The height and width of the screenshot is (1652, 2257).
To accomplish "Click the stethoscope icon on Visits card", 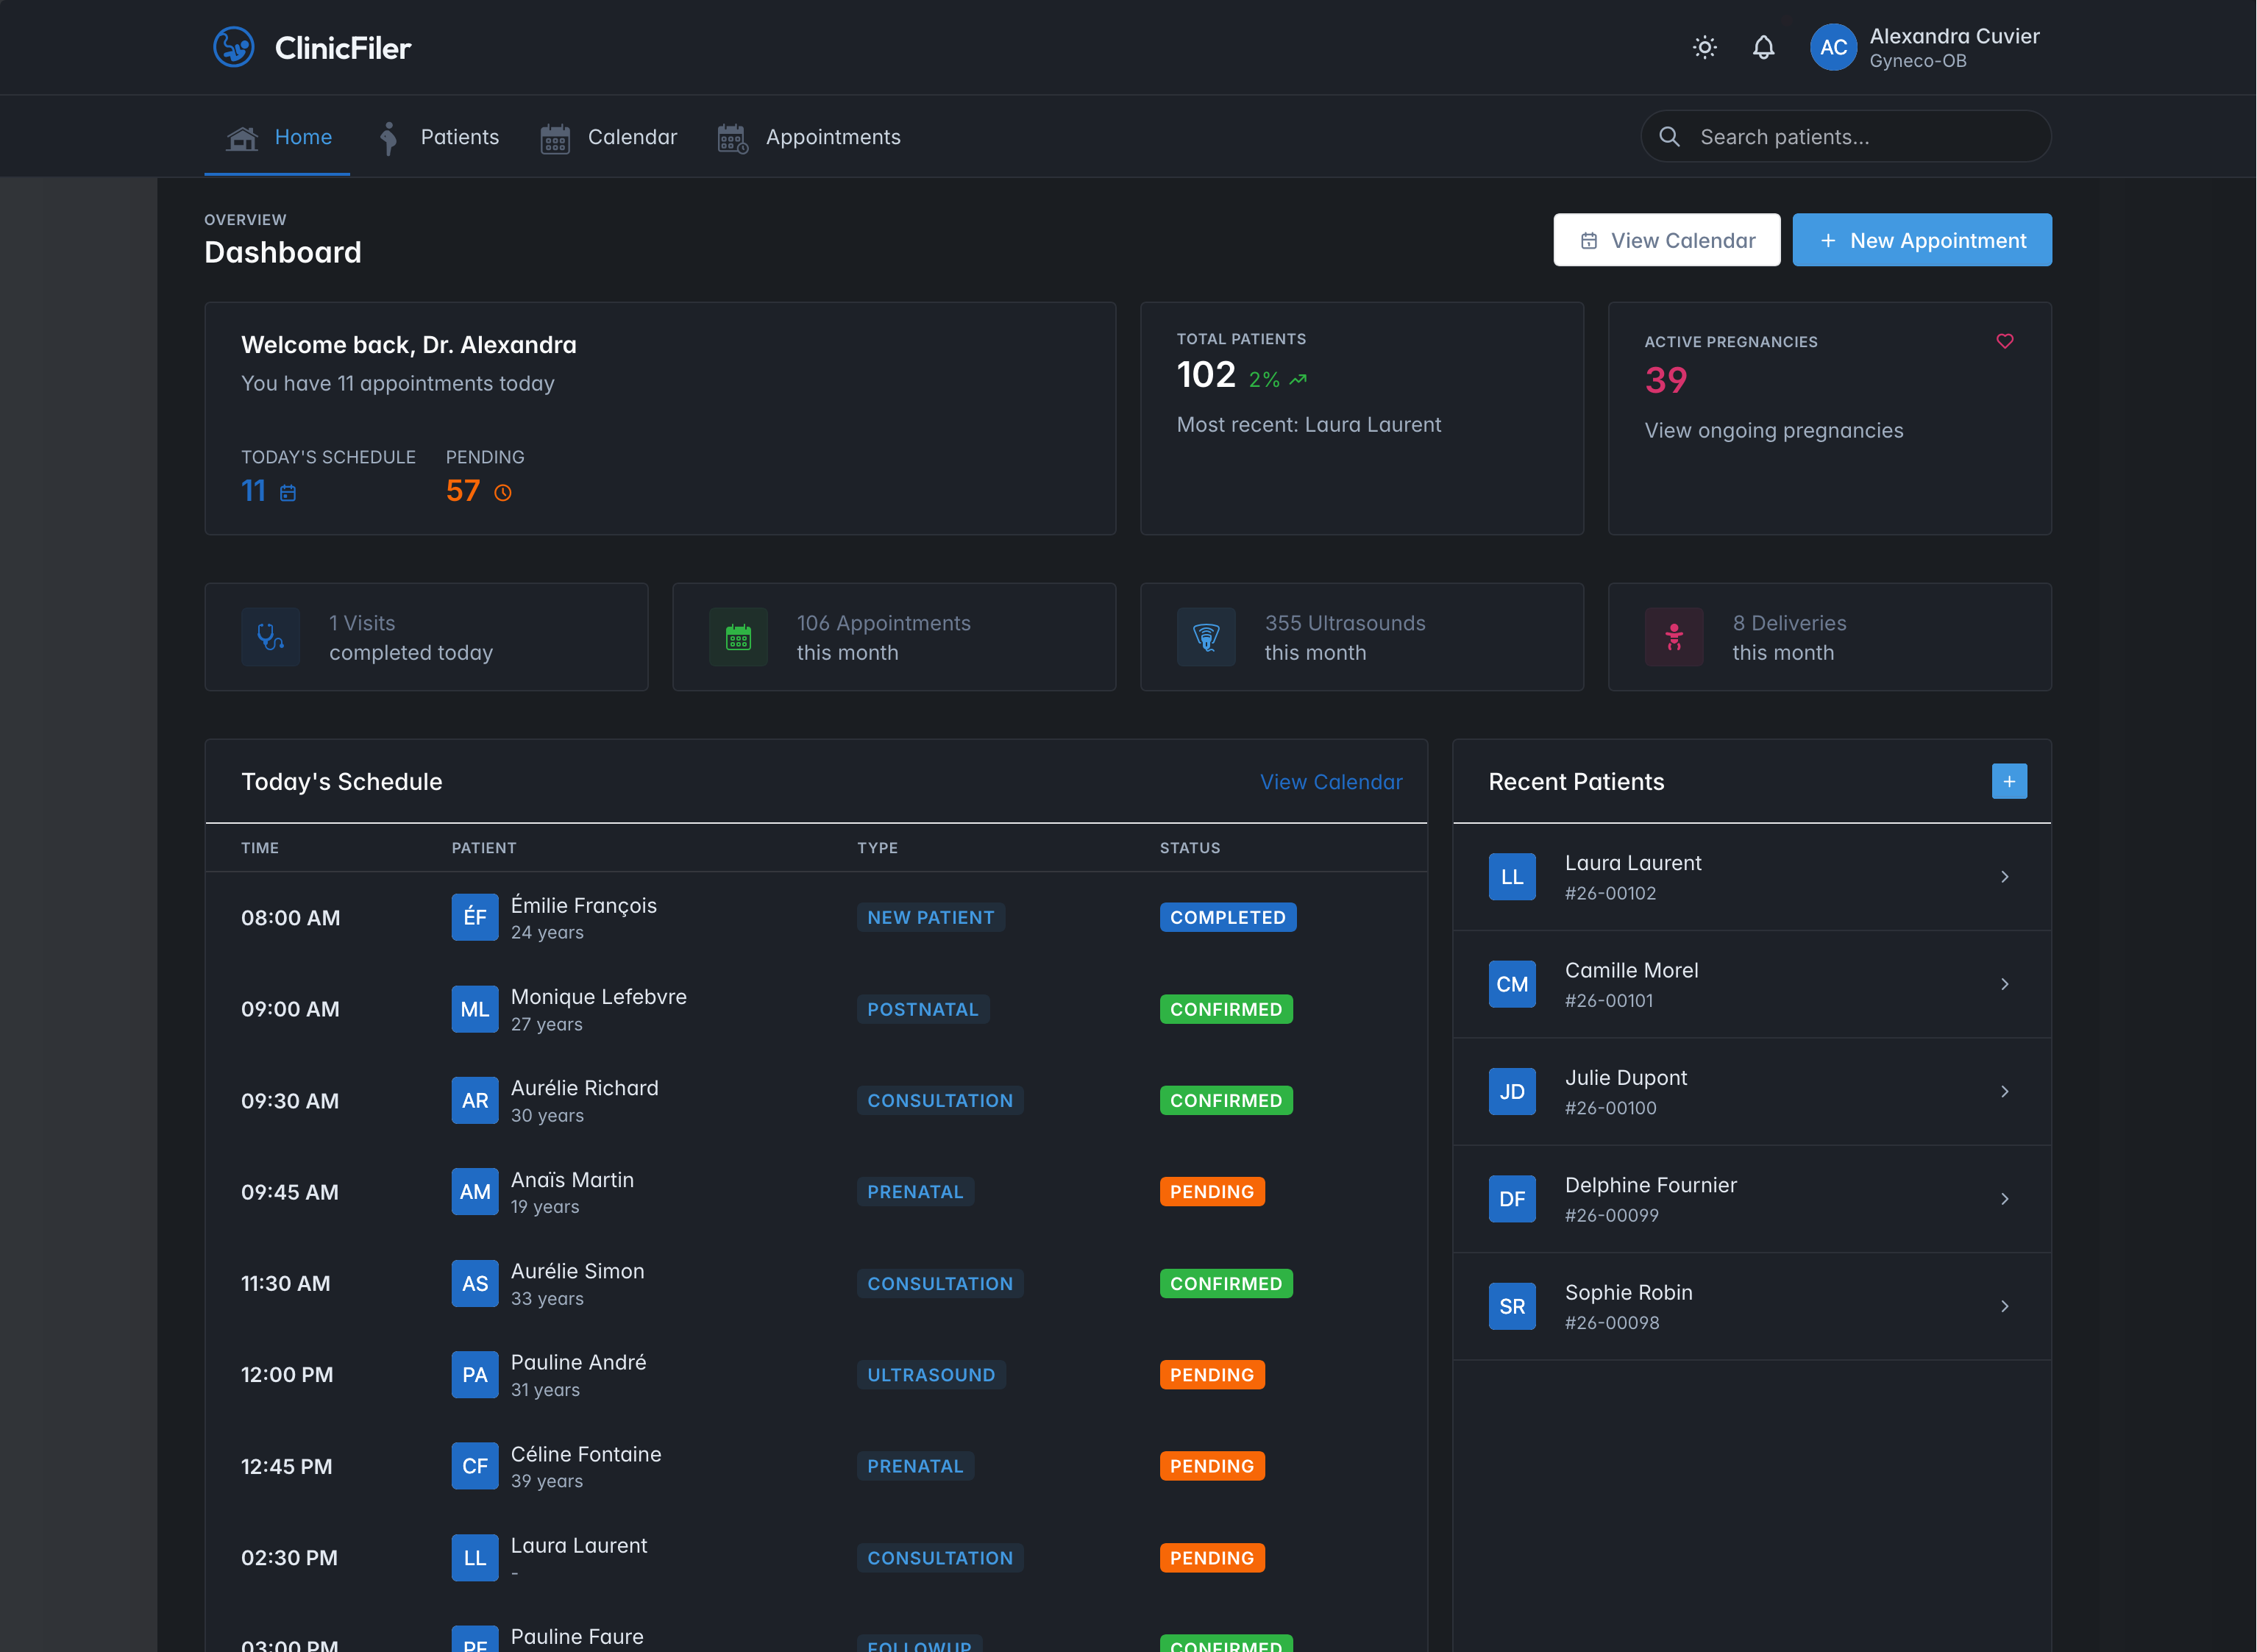I will click(270, 637).
